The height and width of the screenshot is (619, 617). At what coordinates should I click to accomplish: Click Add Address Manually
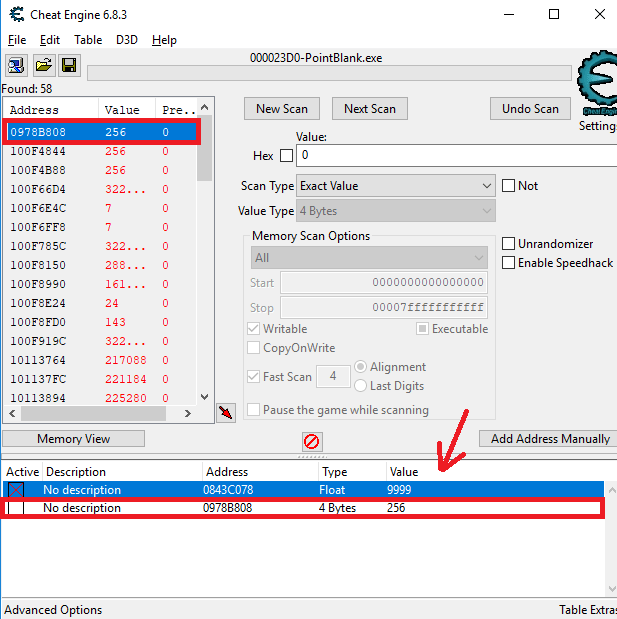(x=548, y=439)
